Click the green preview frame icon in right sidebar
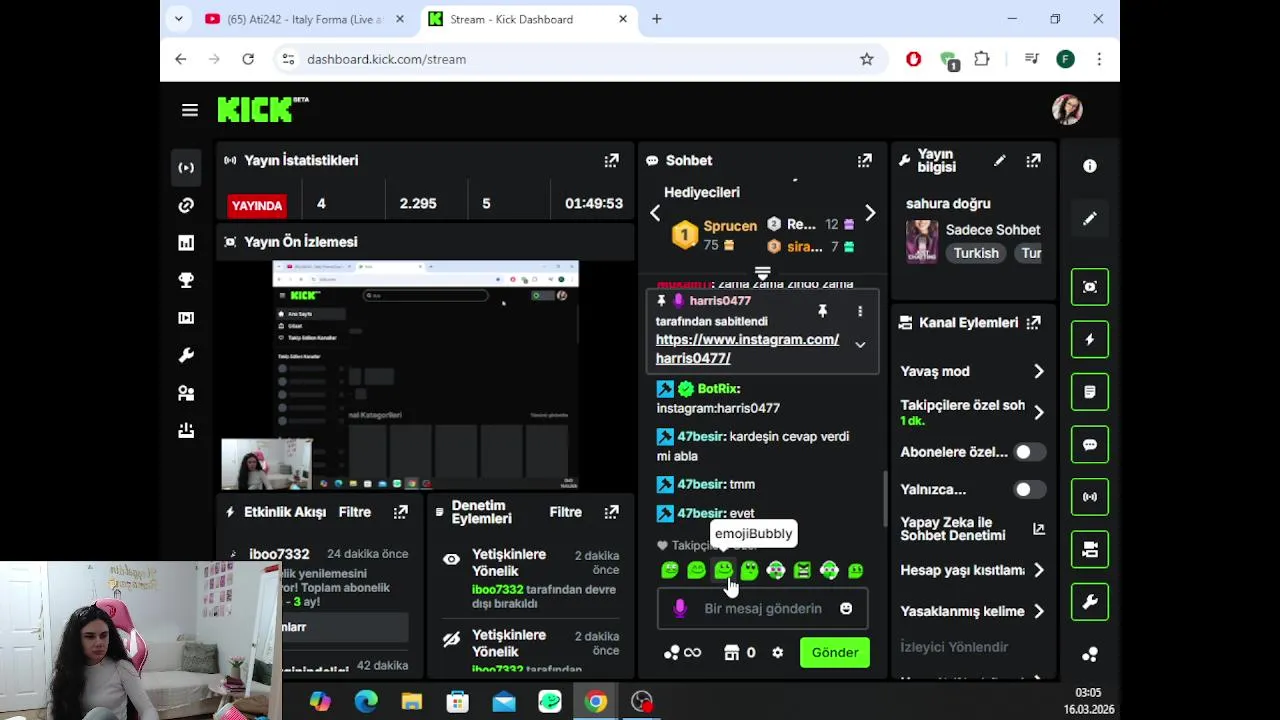This screenshot has height=720, width=1280. pos(1090,287)
